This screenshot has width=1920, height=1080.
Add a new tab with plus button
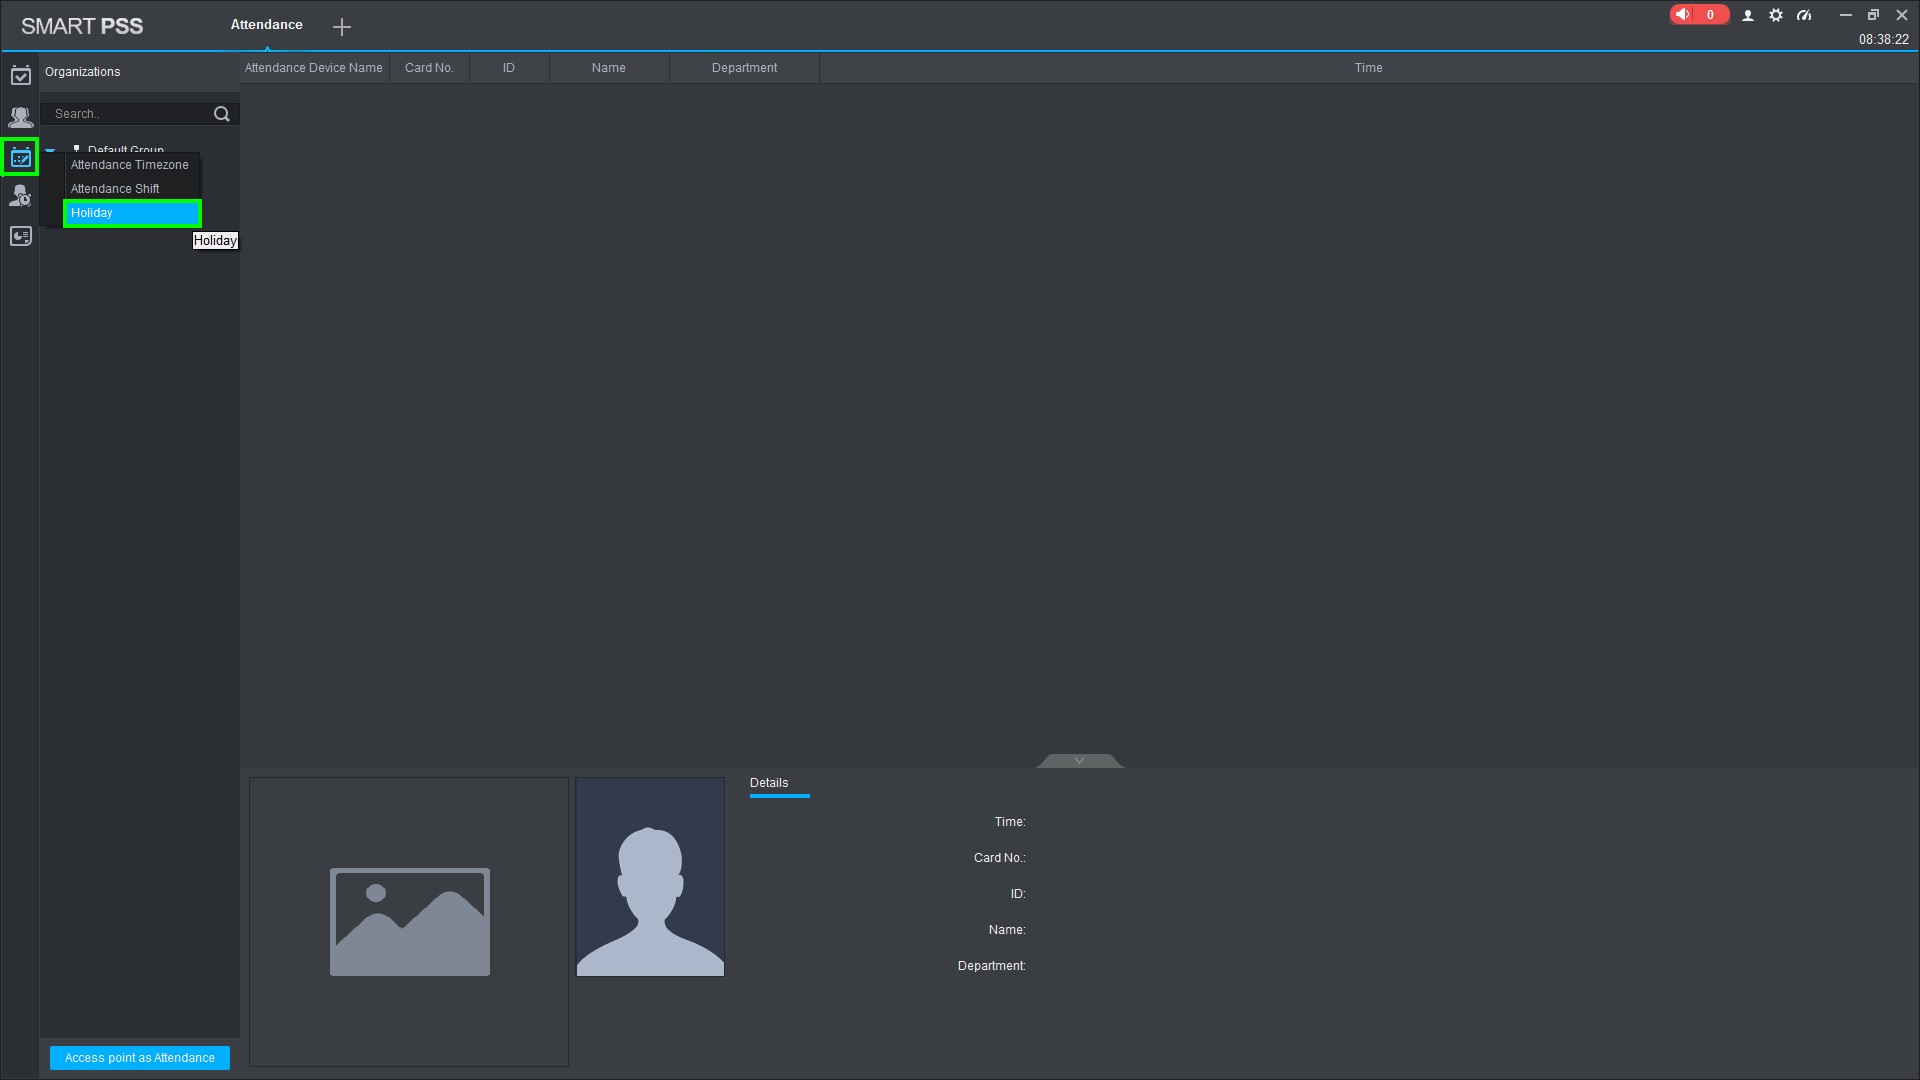342,27
